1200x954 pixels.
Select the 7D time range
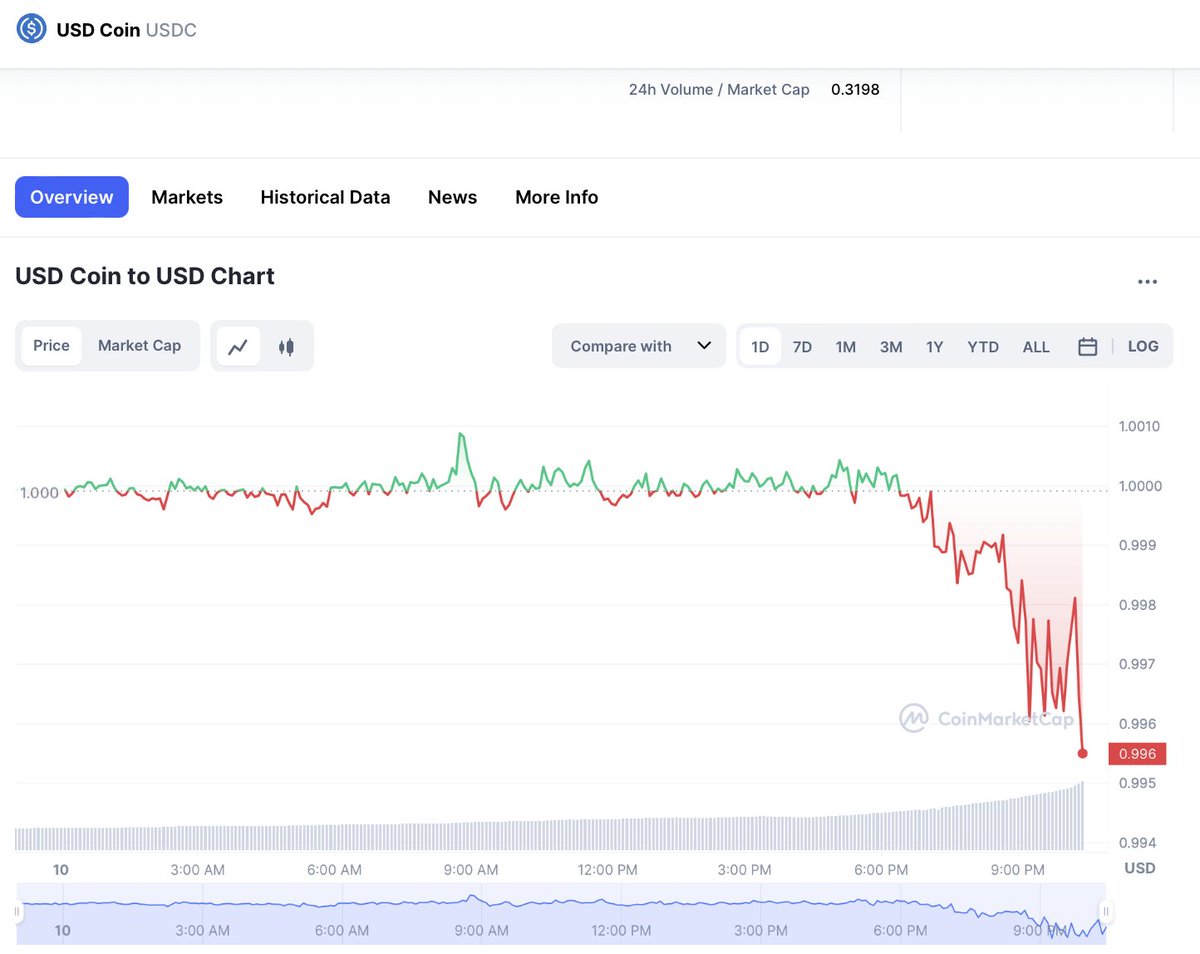(802, 346)
